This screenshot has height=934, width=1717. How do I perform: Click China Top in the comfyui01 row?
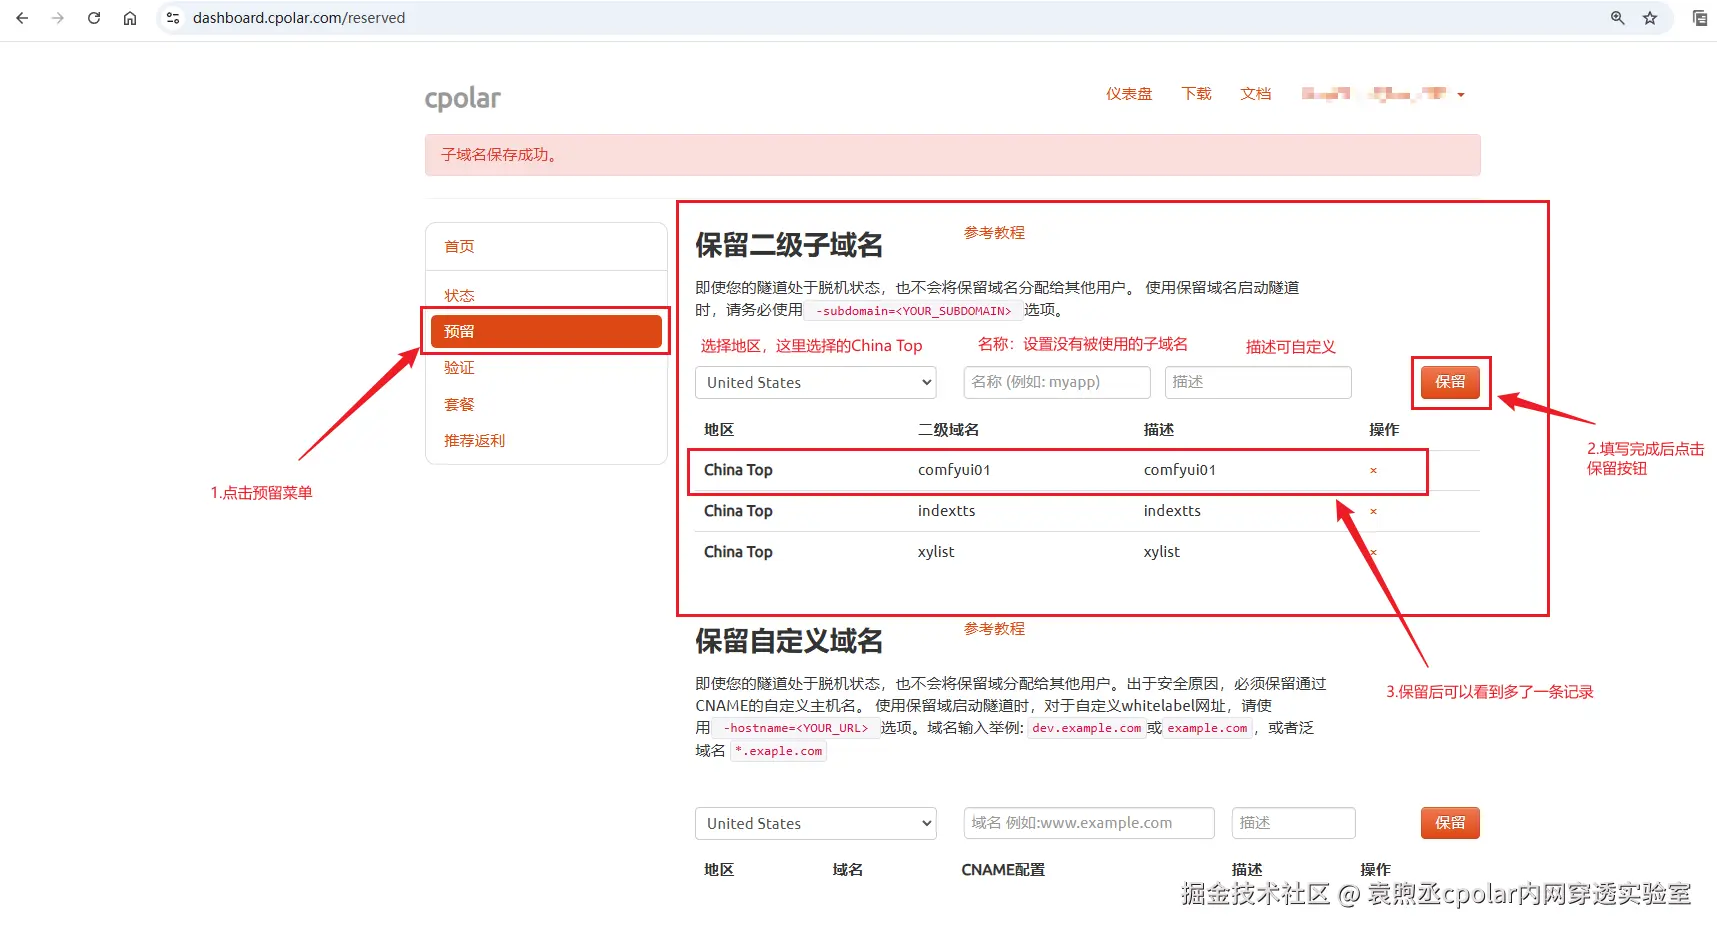click(738, 470)
